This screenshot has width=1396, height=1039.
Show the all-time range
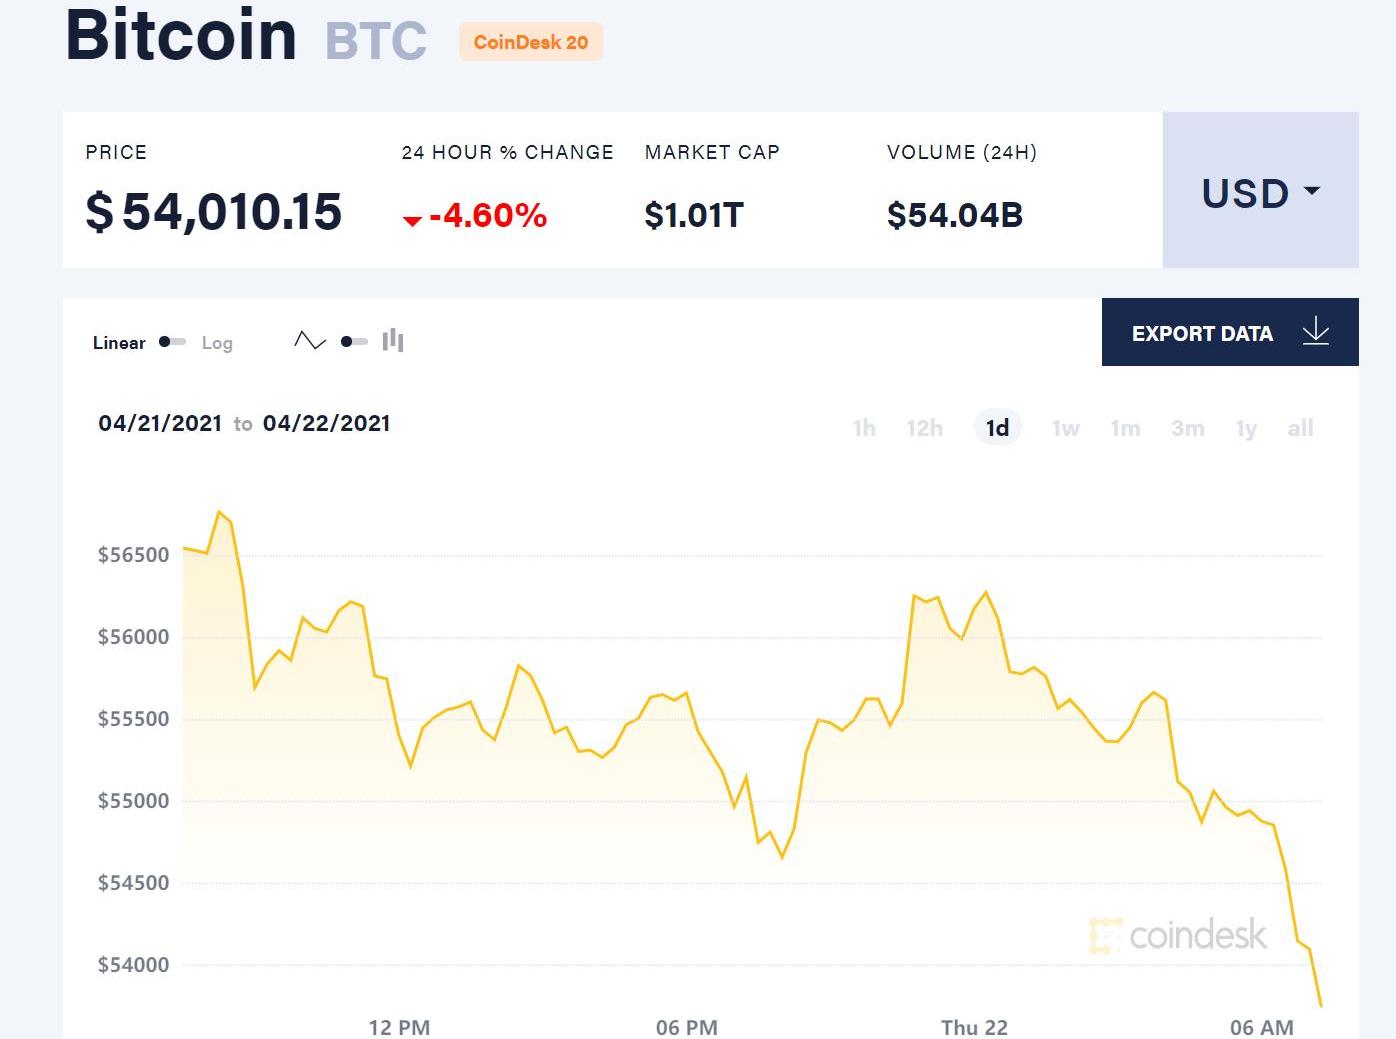tap(1300, 428)
